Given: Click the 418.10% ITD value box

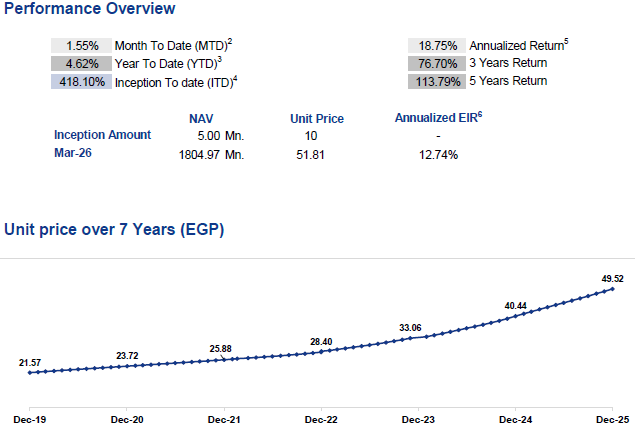Looking at the screenshot, I should pos(81,82).
